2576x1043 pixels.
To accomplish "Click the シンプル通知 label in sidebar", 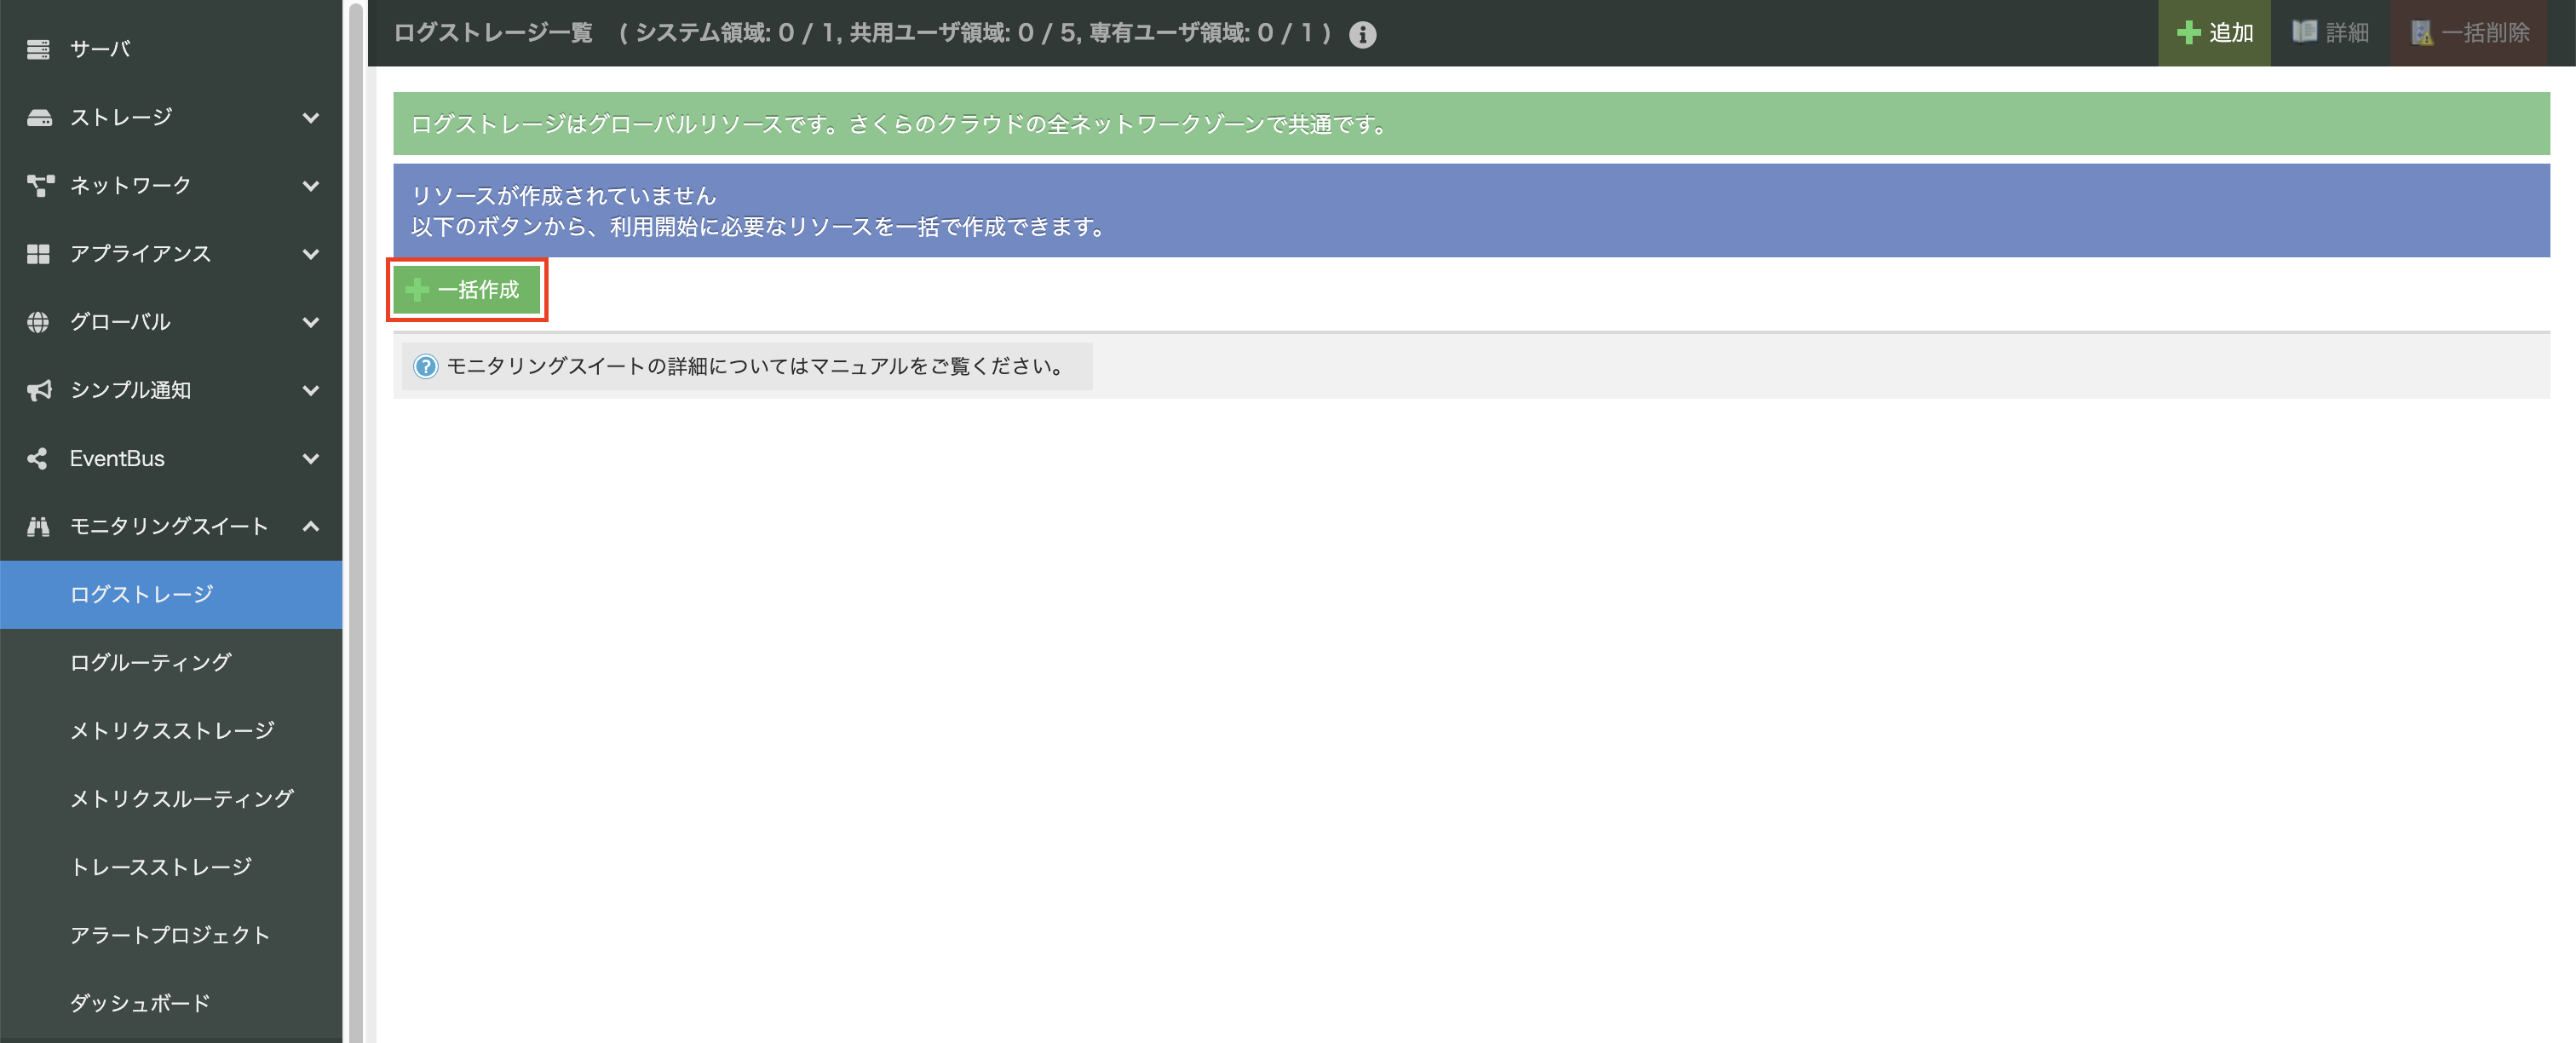I will 130,390.
